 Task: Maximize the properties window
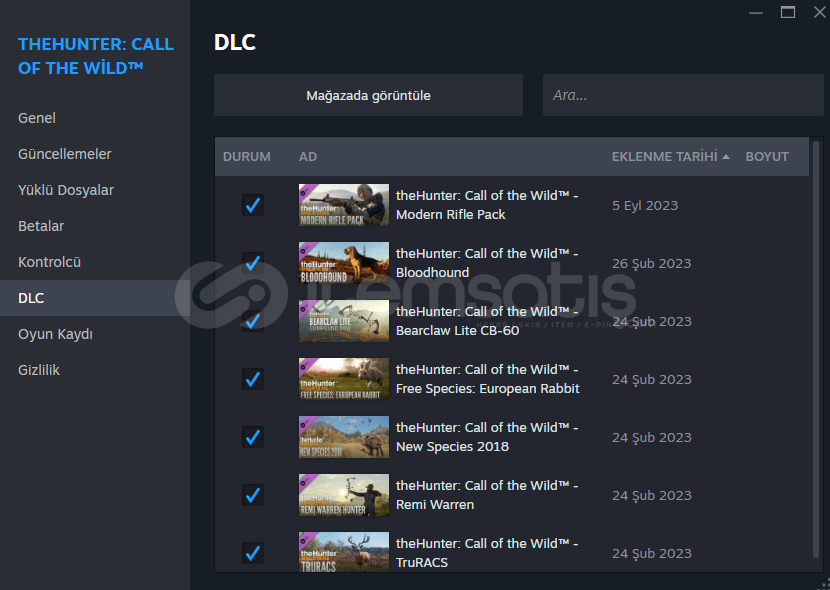(788, 12)
